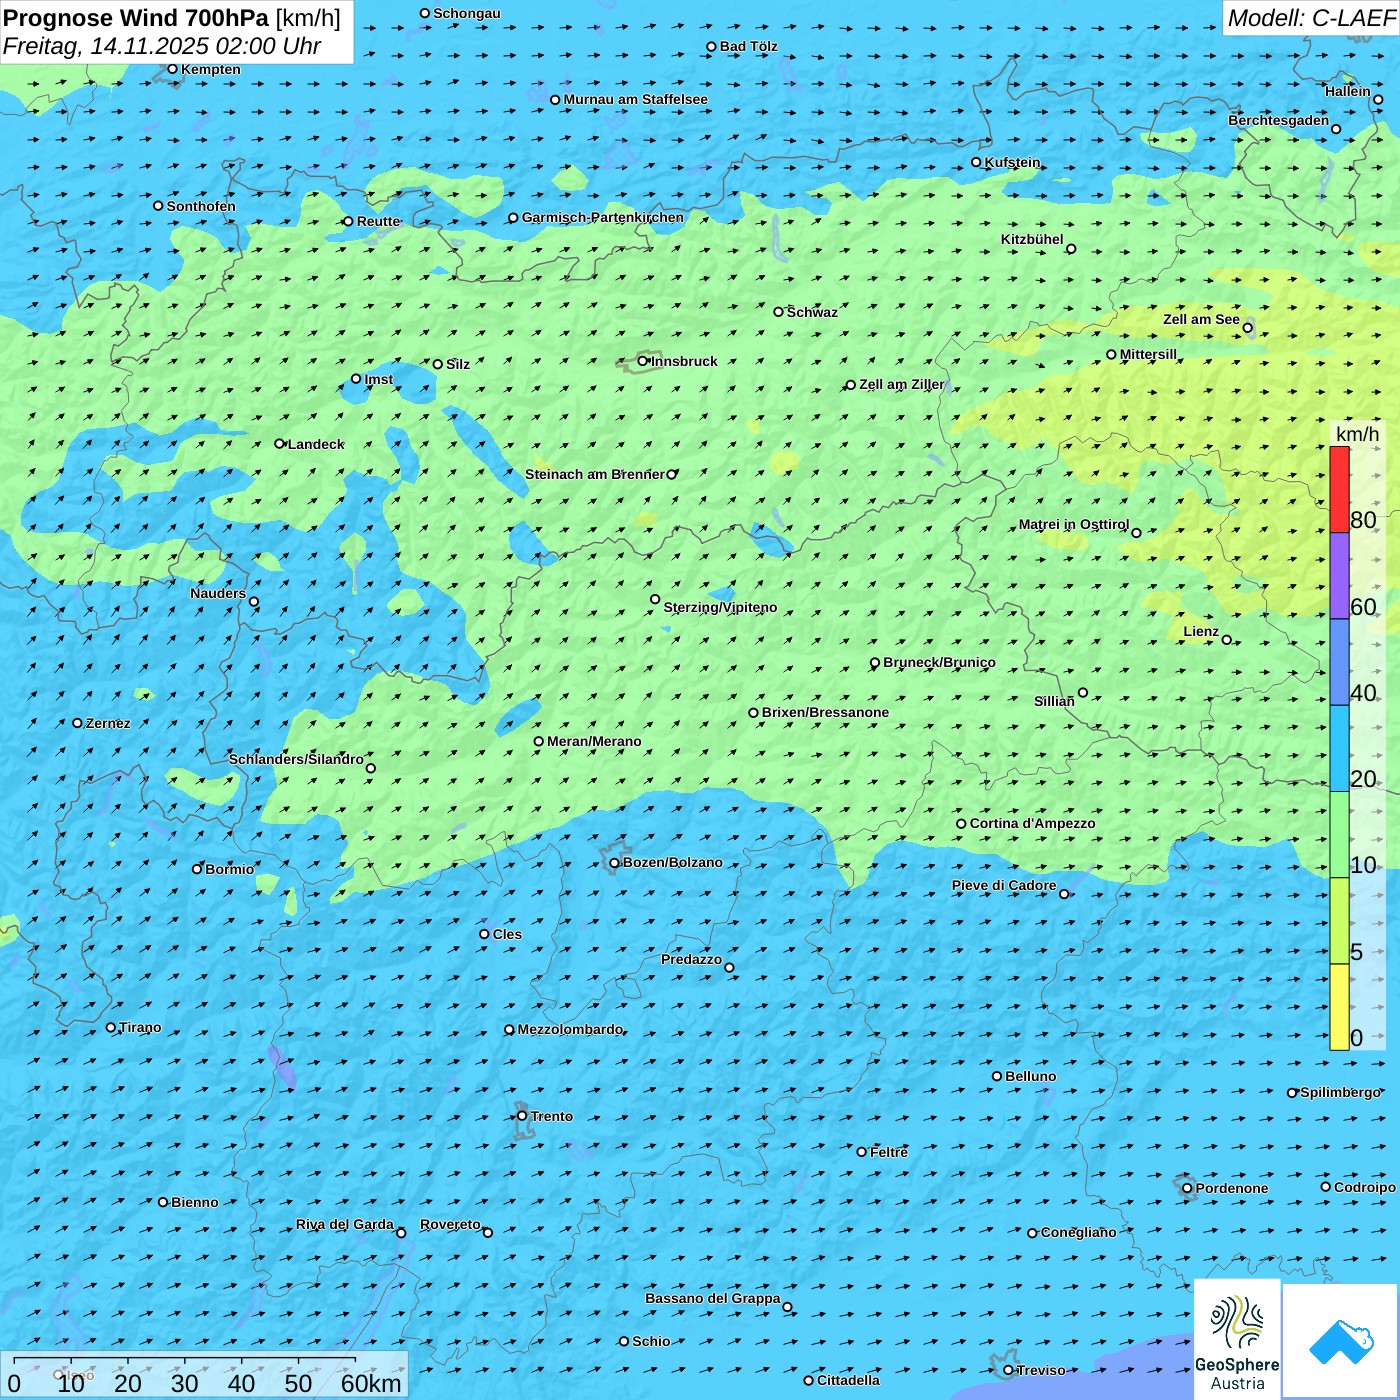Click the Kufstein marker circle
1400x1400 pixels.
pyautogui.click(x=977, y=162)
